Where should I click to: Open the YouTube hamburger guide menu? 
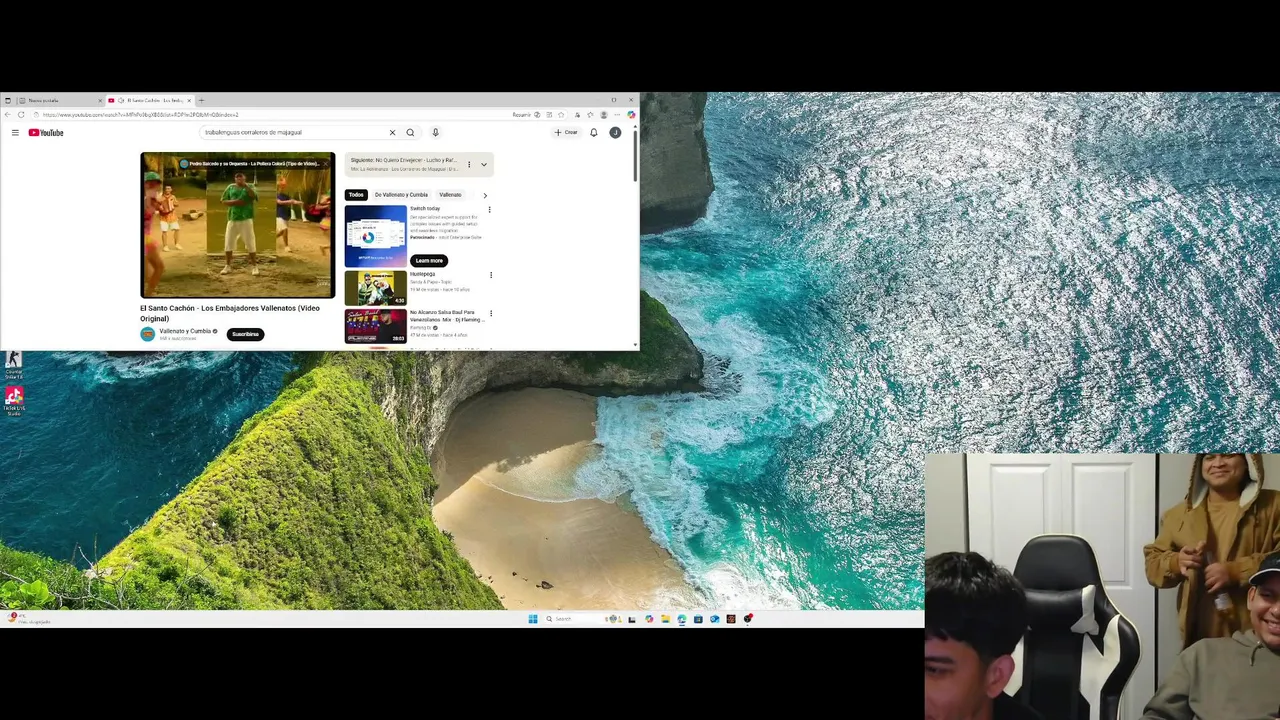tap(15, 132)
